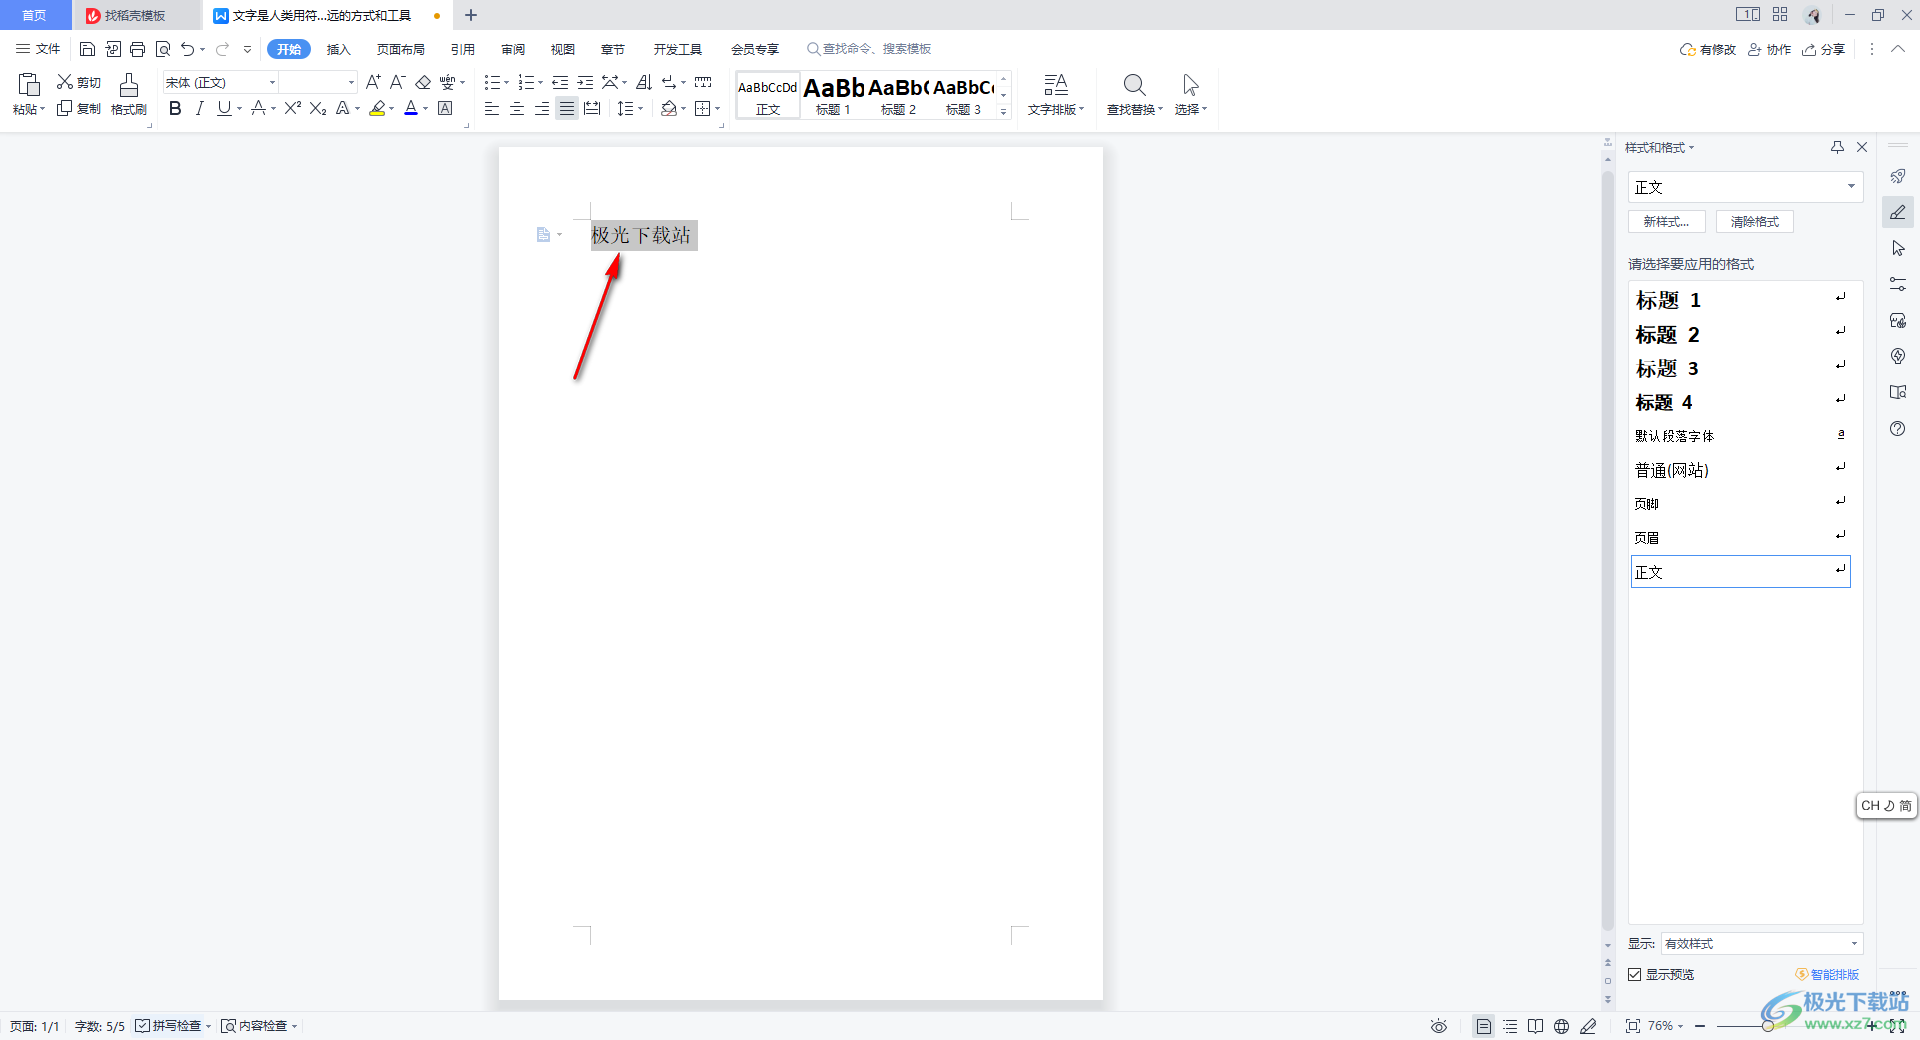Print the document via printer icon
This screenshot has width=1920, height=1040.
(x=138, y=49)
